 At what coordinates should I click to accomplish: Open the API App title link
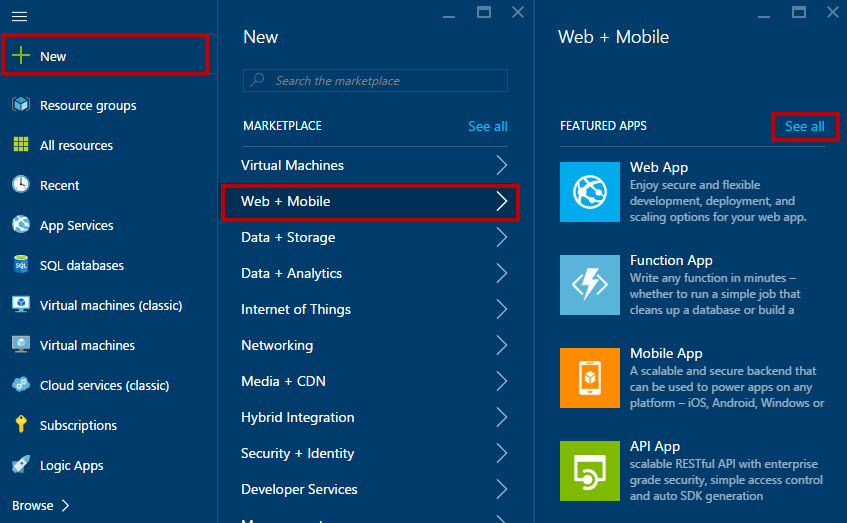coord(655,446)
